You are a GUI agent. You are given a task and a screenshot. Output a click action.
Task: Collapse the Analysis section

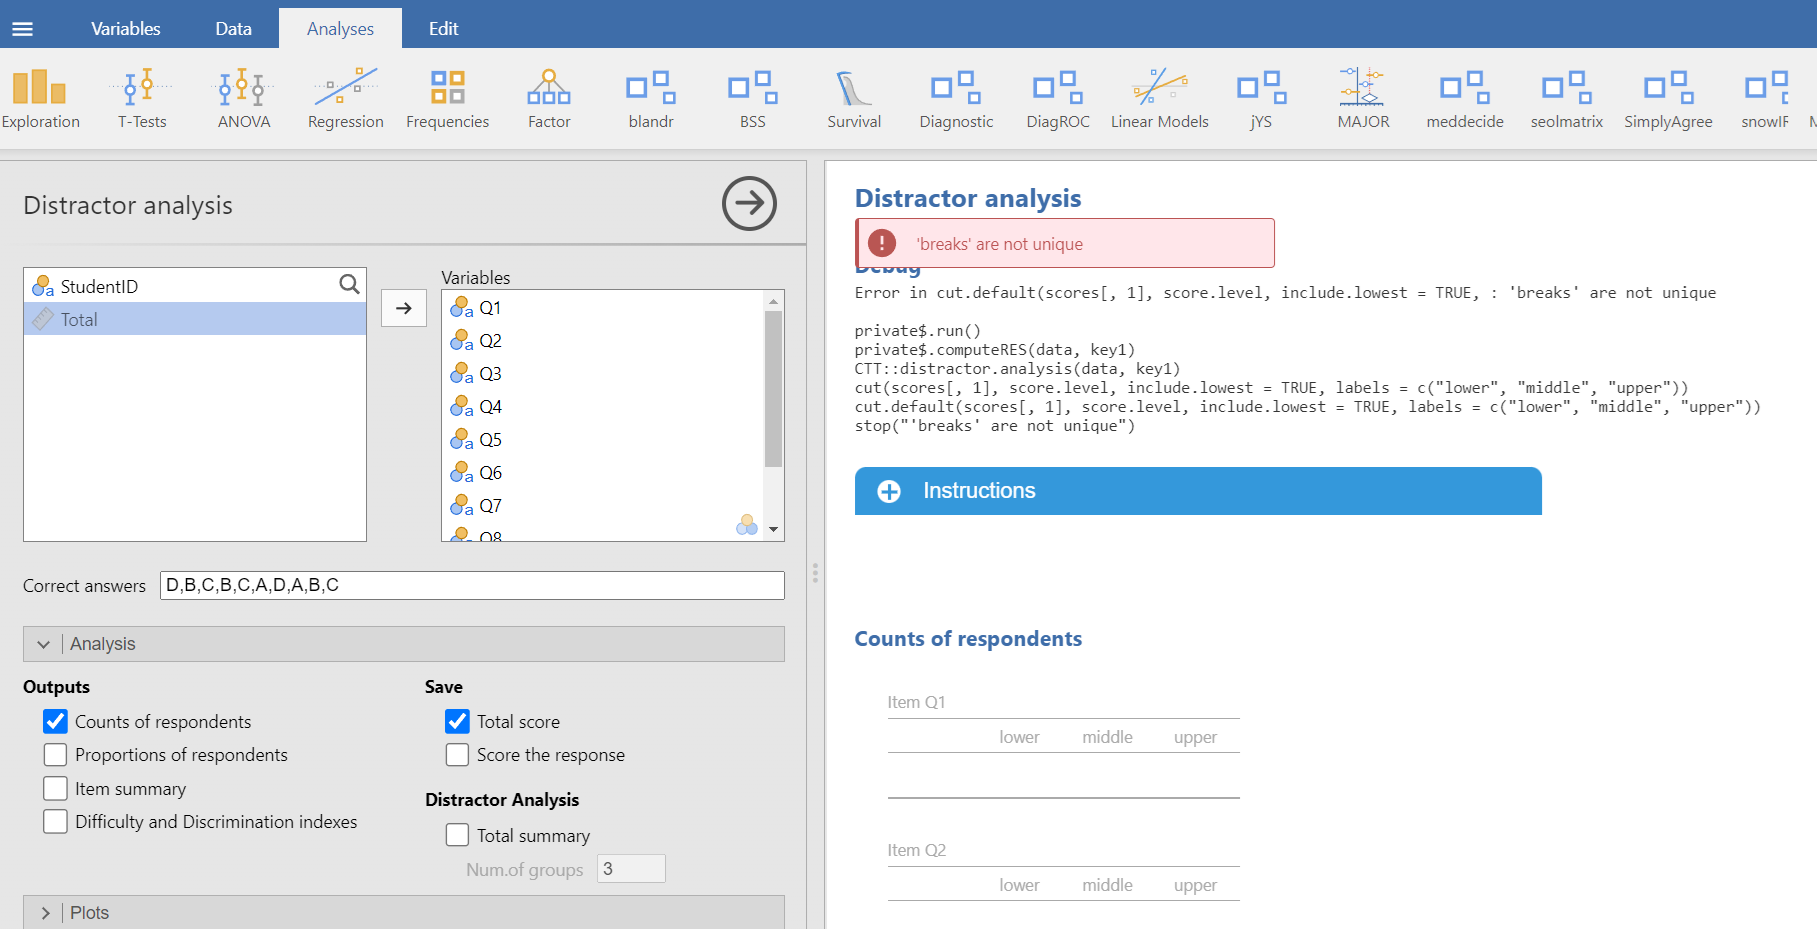coord(404,644)
